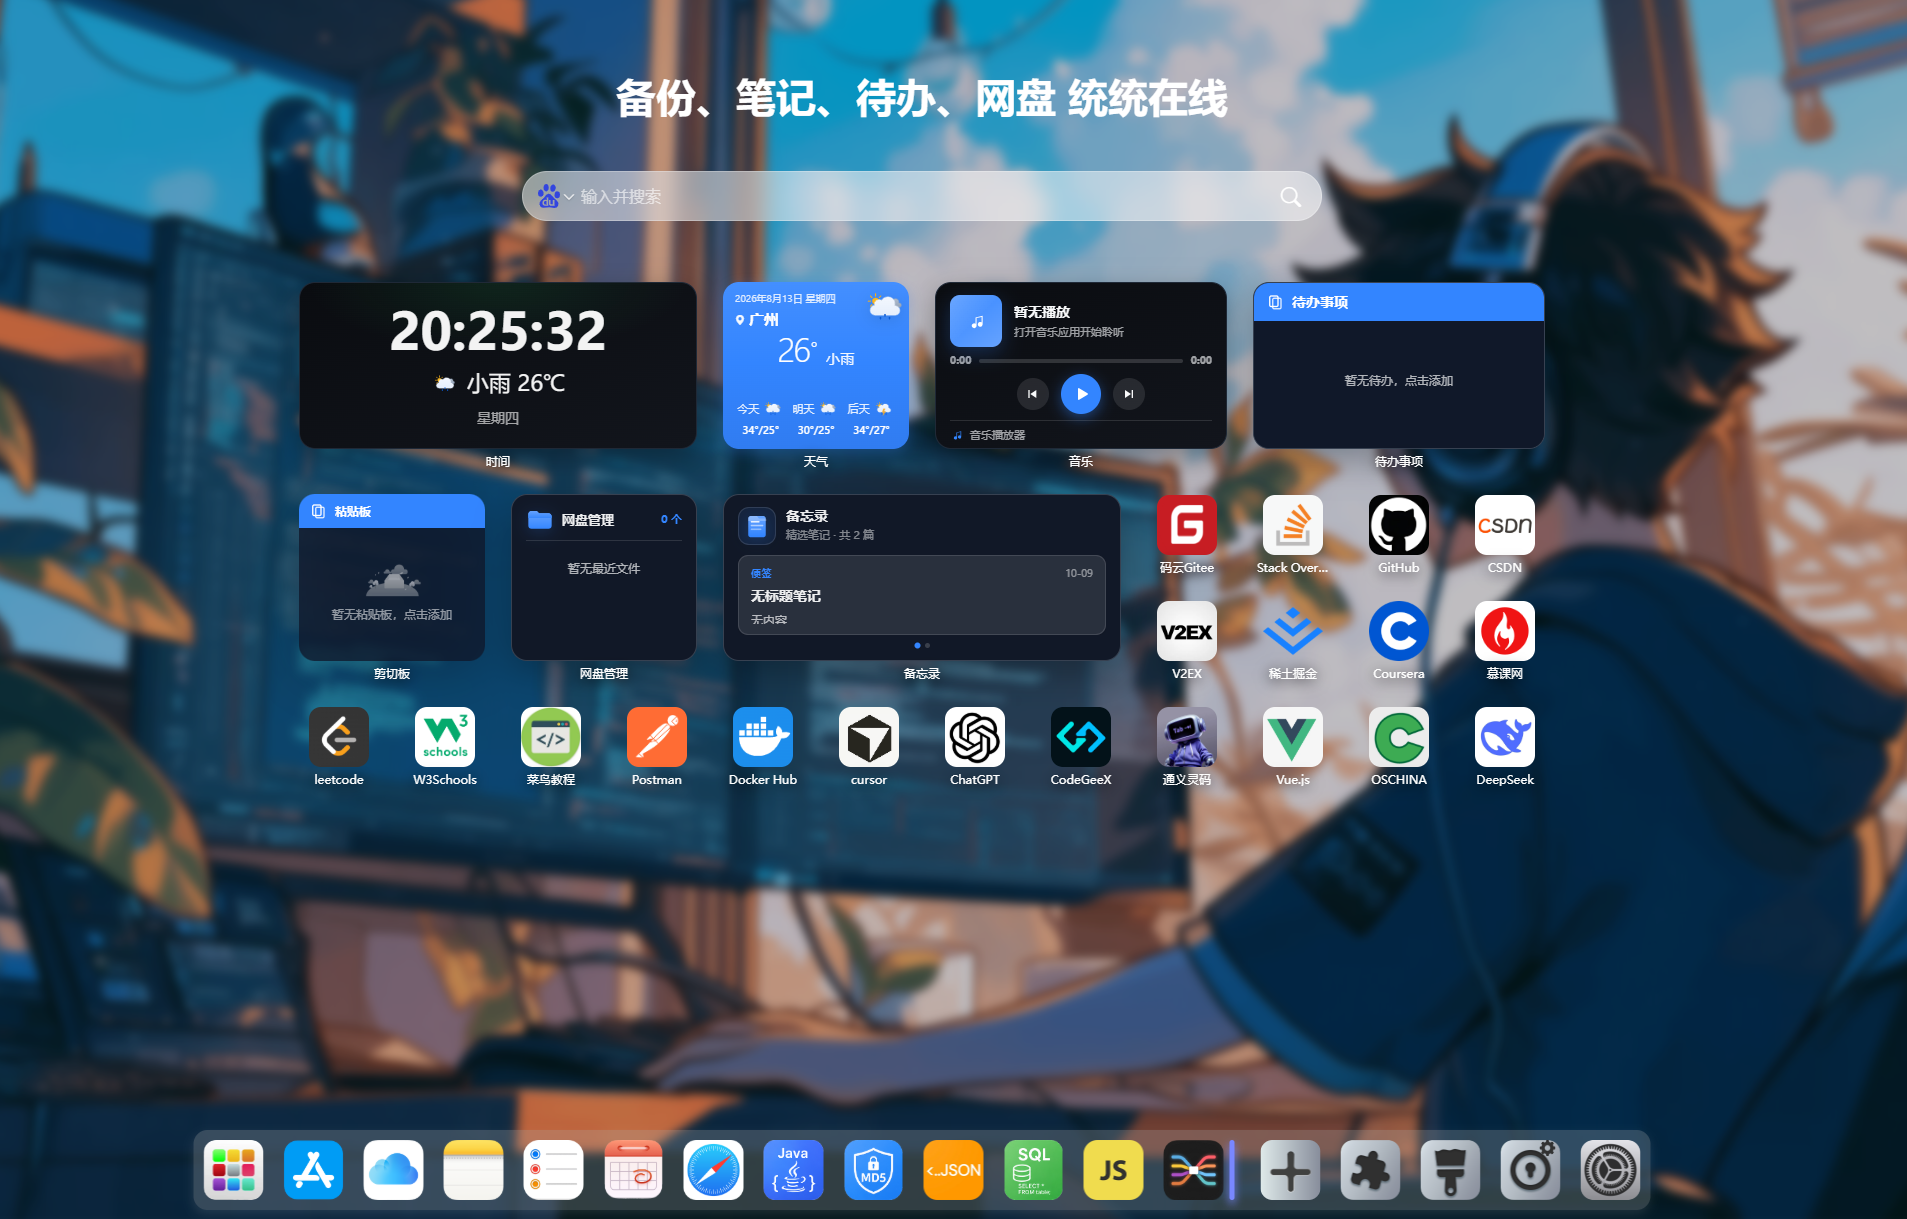Click the 粘贴板 widget header
The image size is (1907, 1219).
point(392,511)
